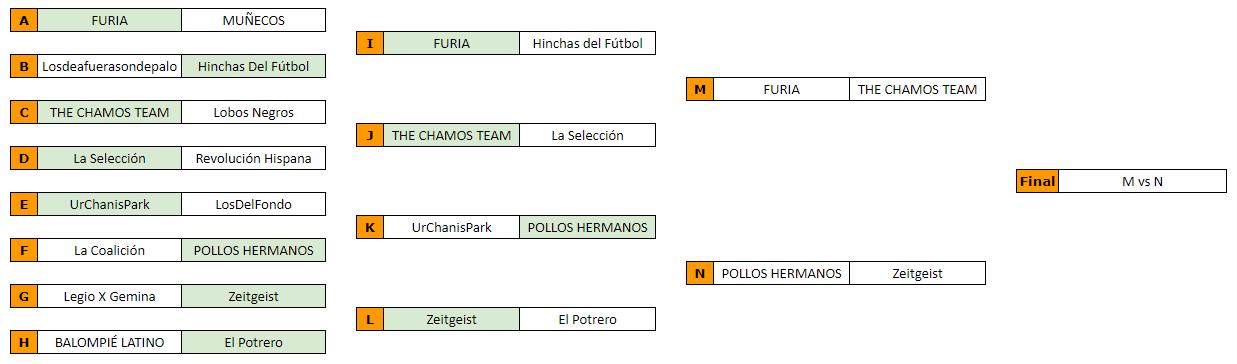This screenshot has height=364, width=1237.
Task: Click BALOMPIÉ LATINO in match H
Action: 110,342
